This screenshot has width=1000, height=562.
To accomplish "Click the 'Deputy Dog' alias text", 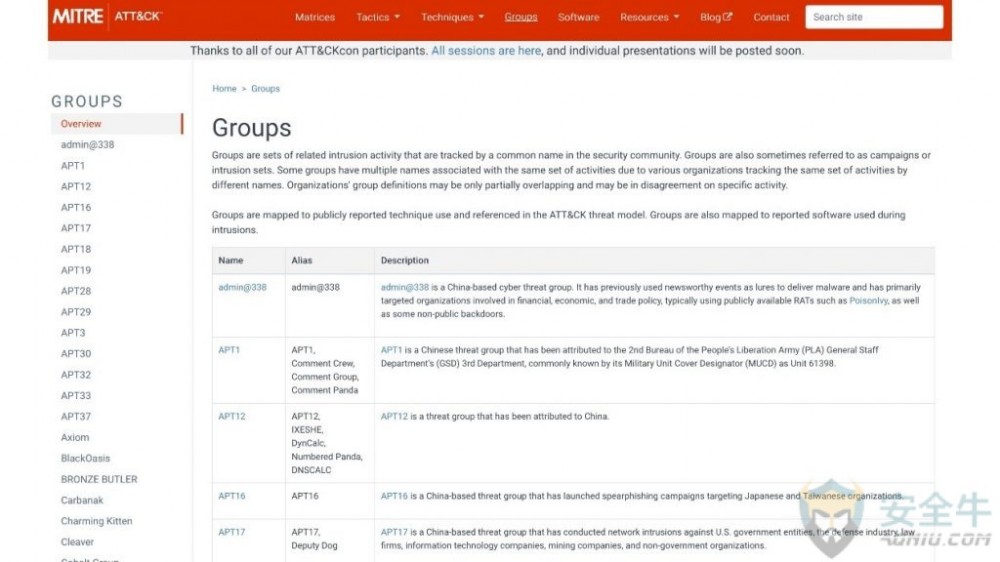I will coord(314,545).
